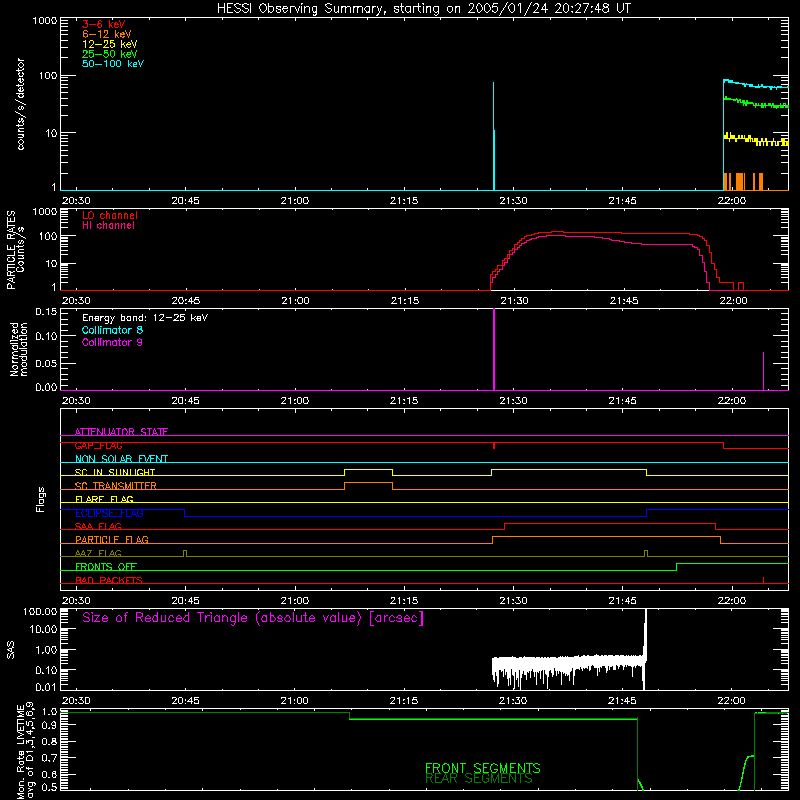The width and height of the screenshot is (800, 800).
Task: Click the magenta modulation spike near 21:27
Action: click(x=494, y=349)
